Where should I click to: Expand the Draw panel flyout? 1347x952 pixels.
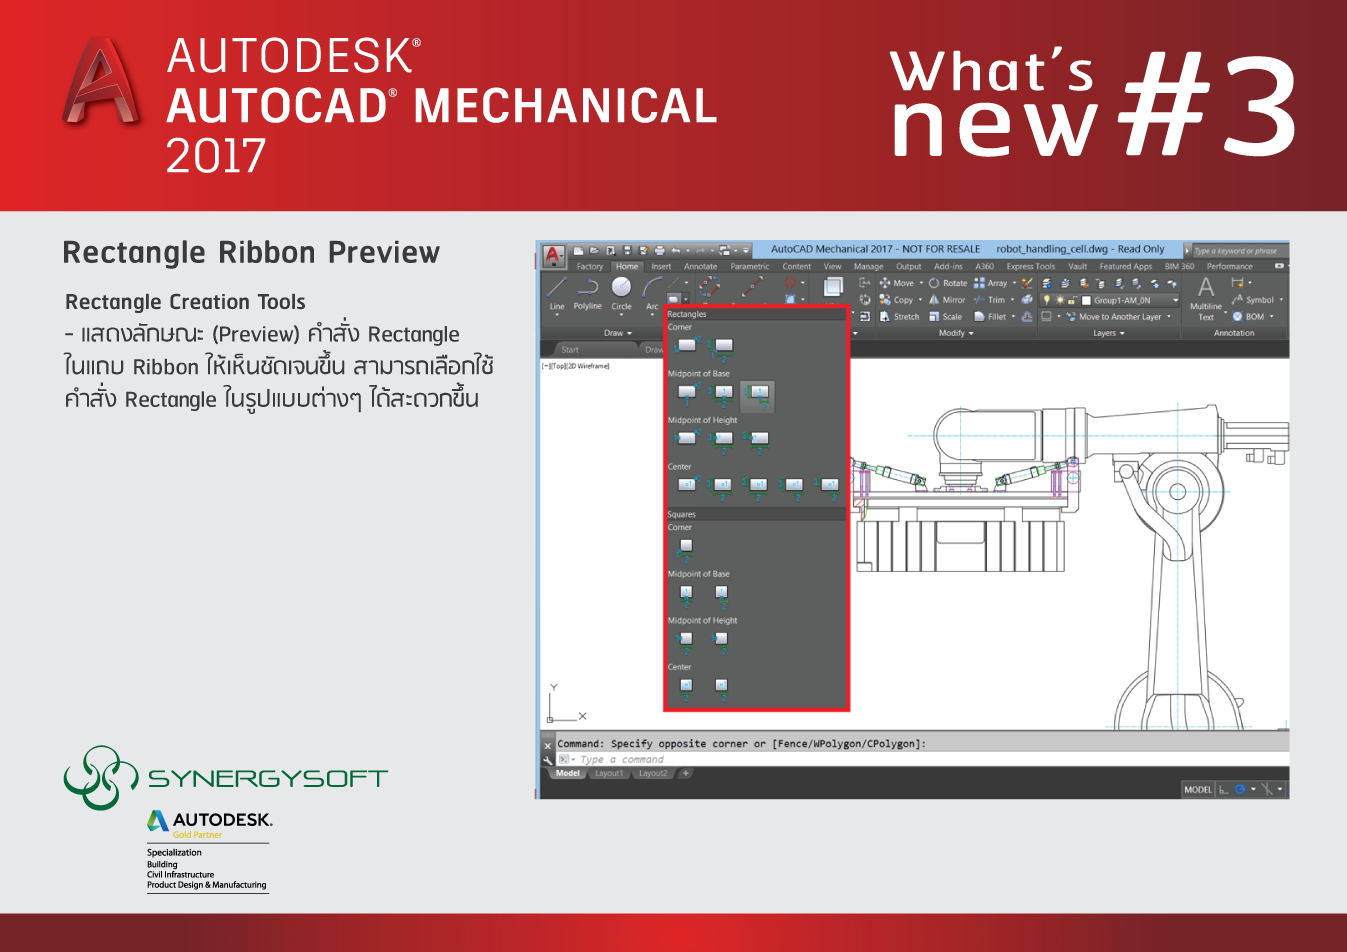pos(618,333)
